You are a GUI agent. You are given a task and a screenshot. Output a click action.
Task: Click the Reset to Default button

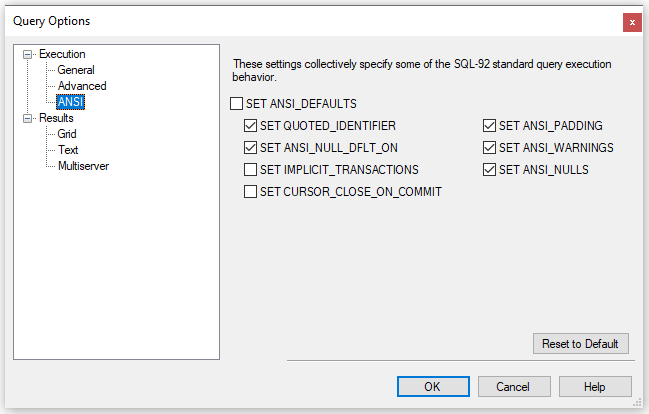point(581,344)
